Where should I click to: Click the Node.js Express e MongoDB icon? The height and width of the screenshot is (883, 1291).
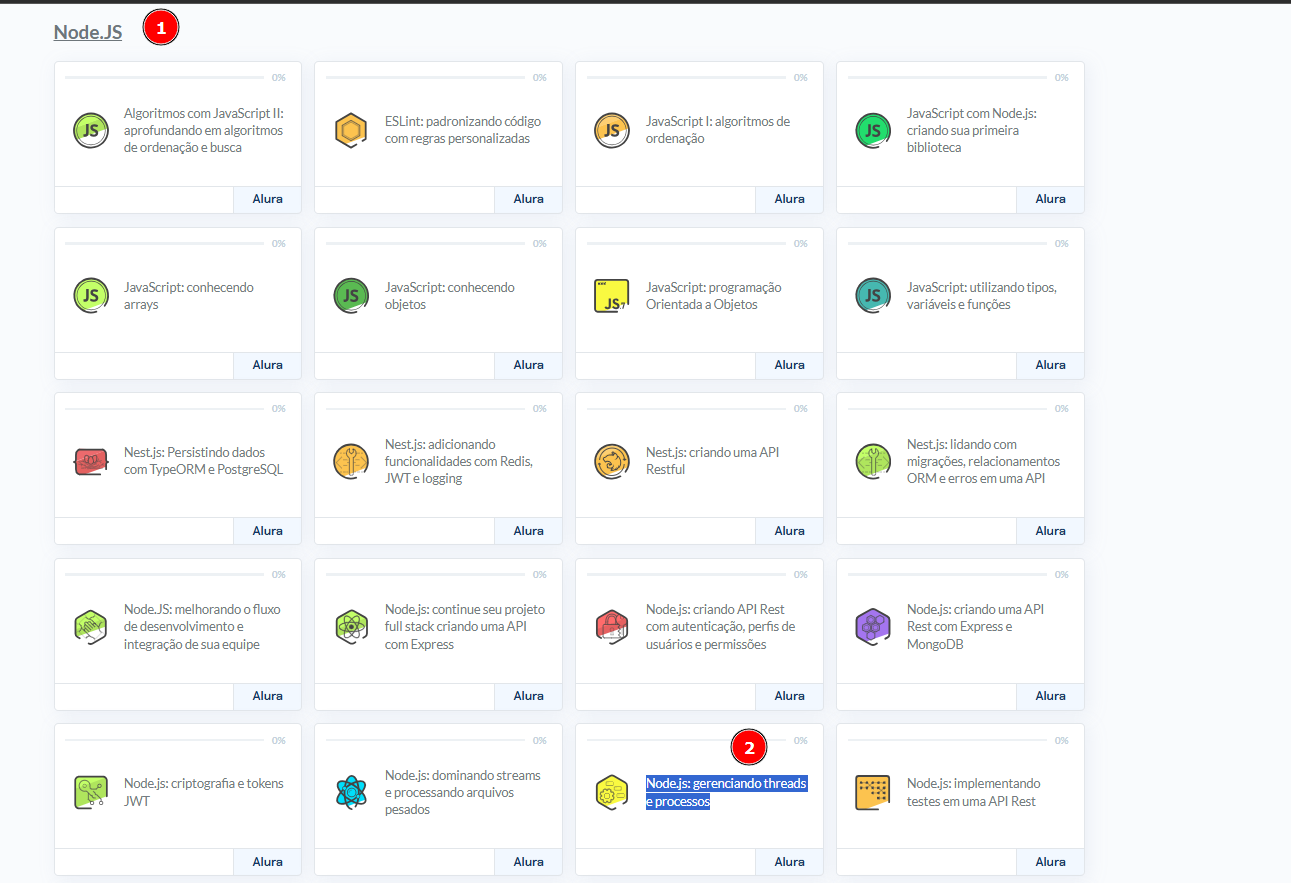(x=873, y=627)
